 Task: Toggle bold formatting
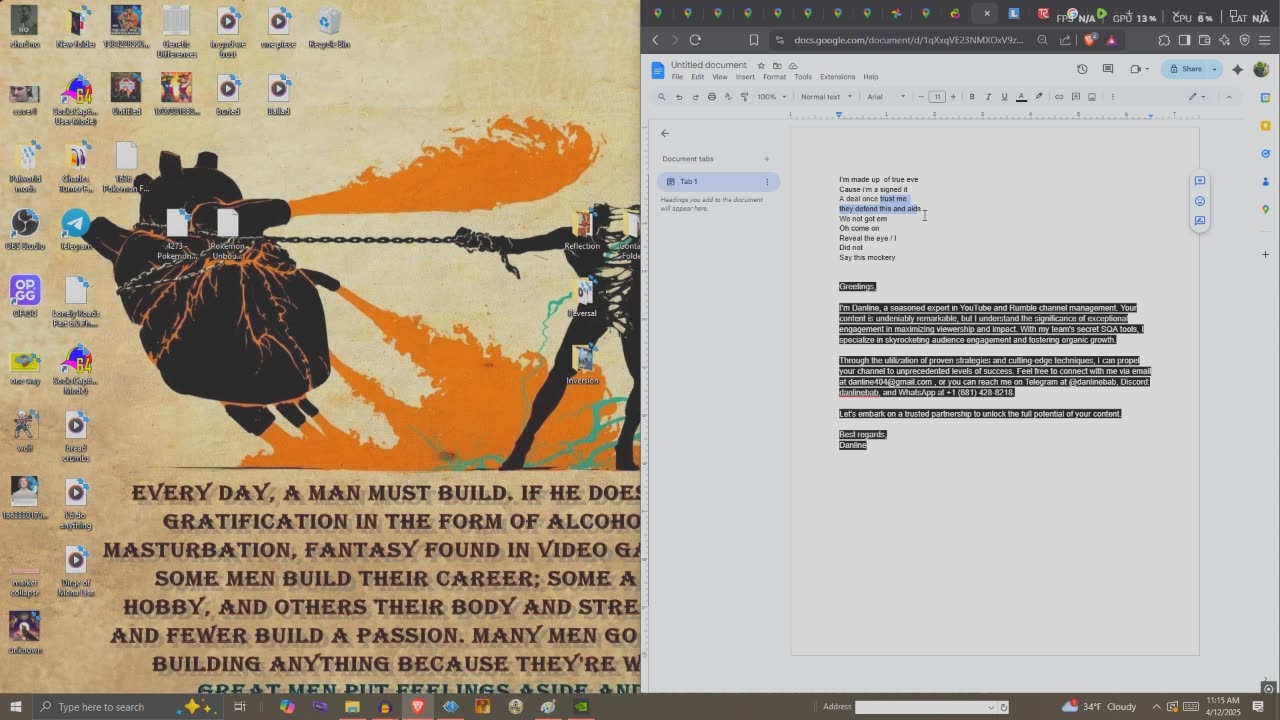coord(972,97)
